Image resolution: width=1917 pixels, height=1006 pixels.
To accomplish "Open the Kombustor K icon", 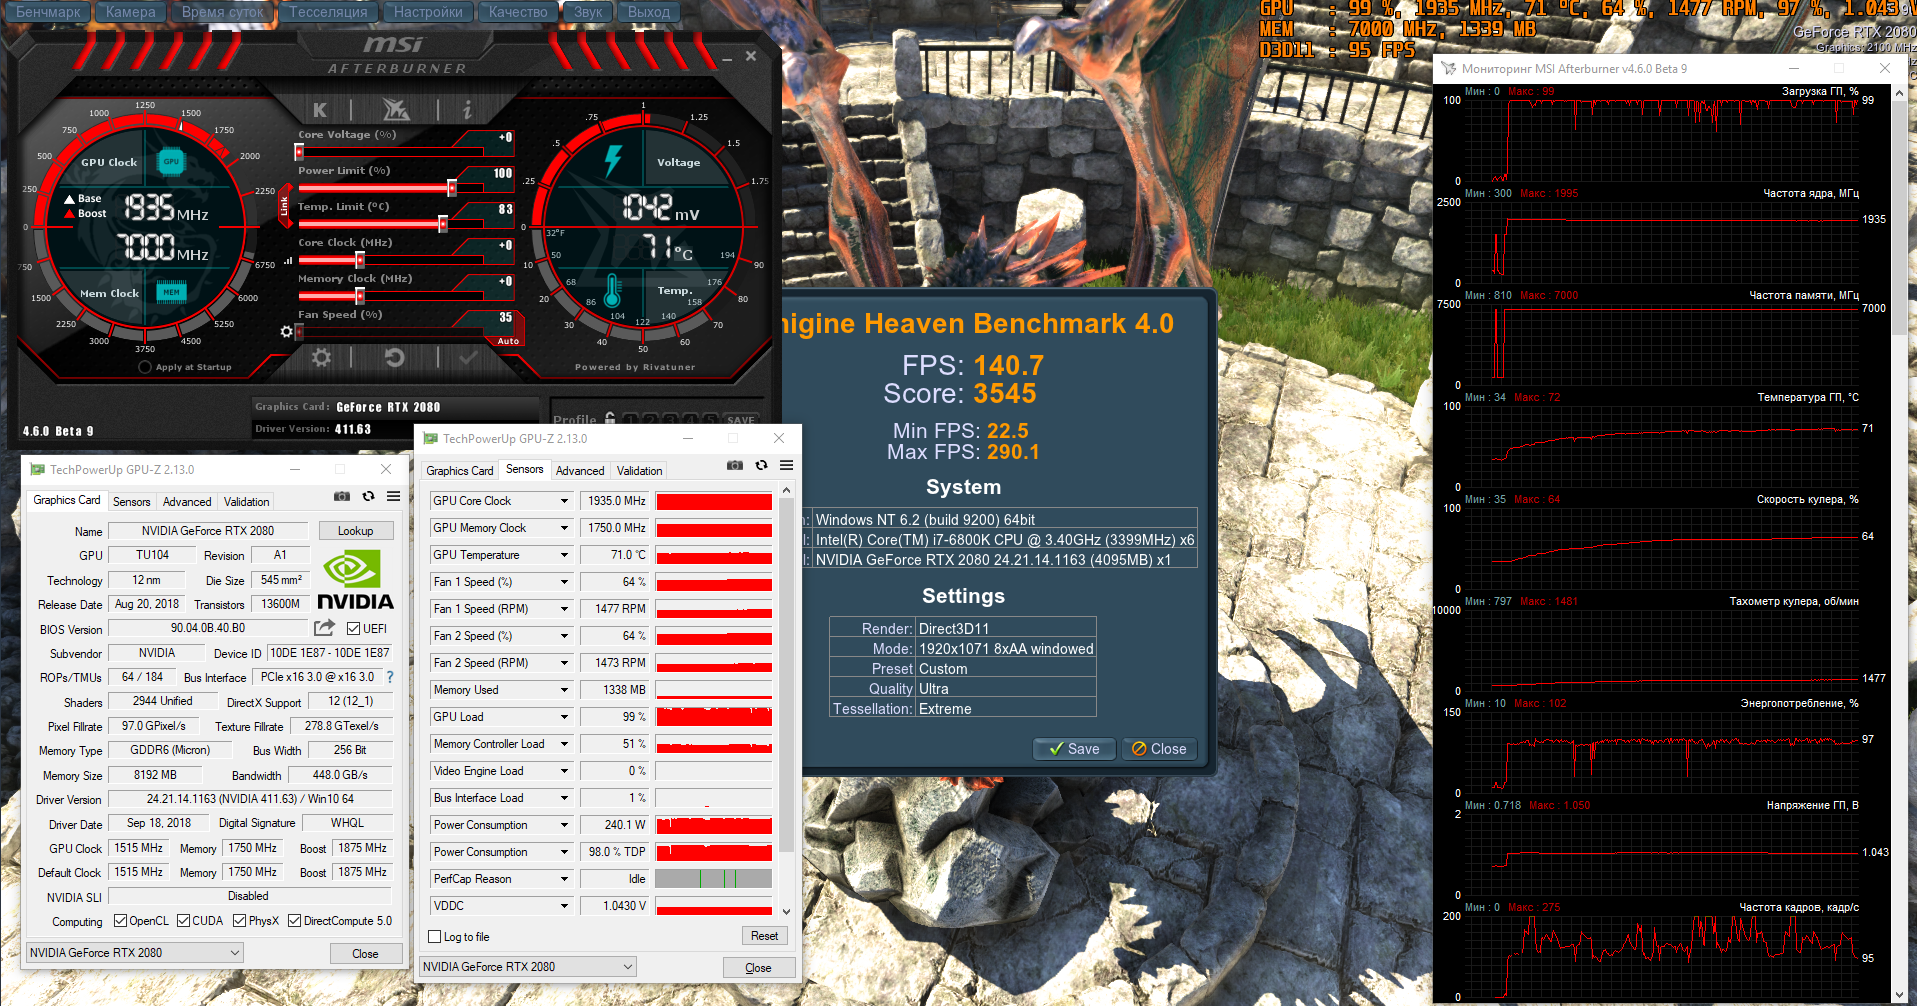I will click(x=320, y=110).
